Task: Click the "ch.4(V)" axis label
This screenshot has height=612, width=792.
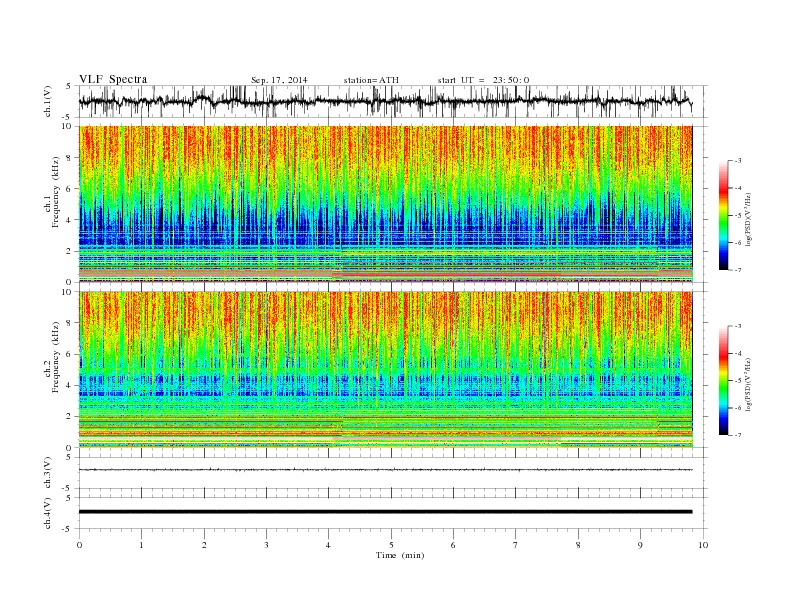Action: tap(48, 513)
